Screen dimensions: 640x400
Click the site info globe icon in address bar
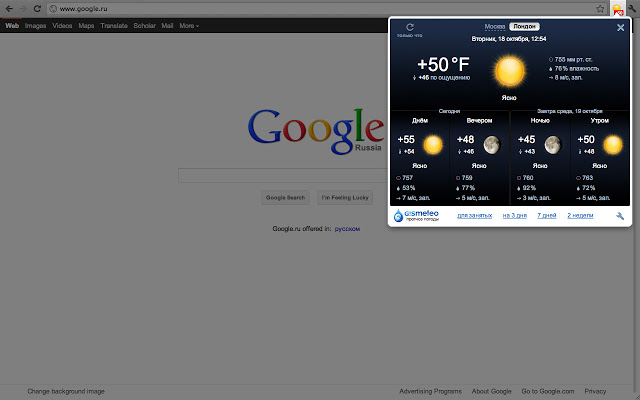click(53, 9)
